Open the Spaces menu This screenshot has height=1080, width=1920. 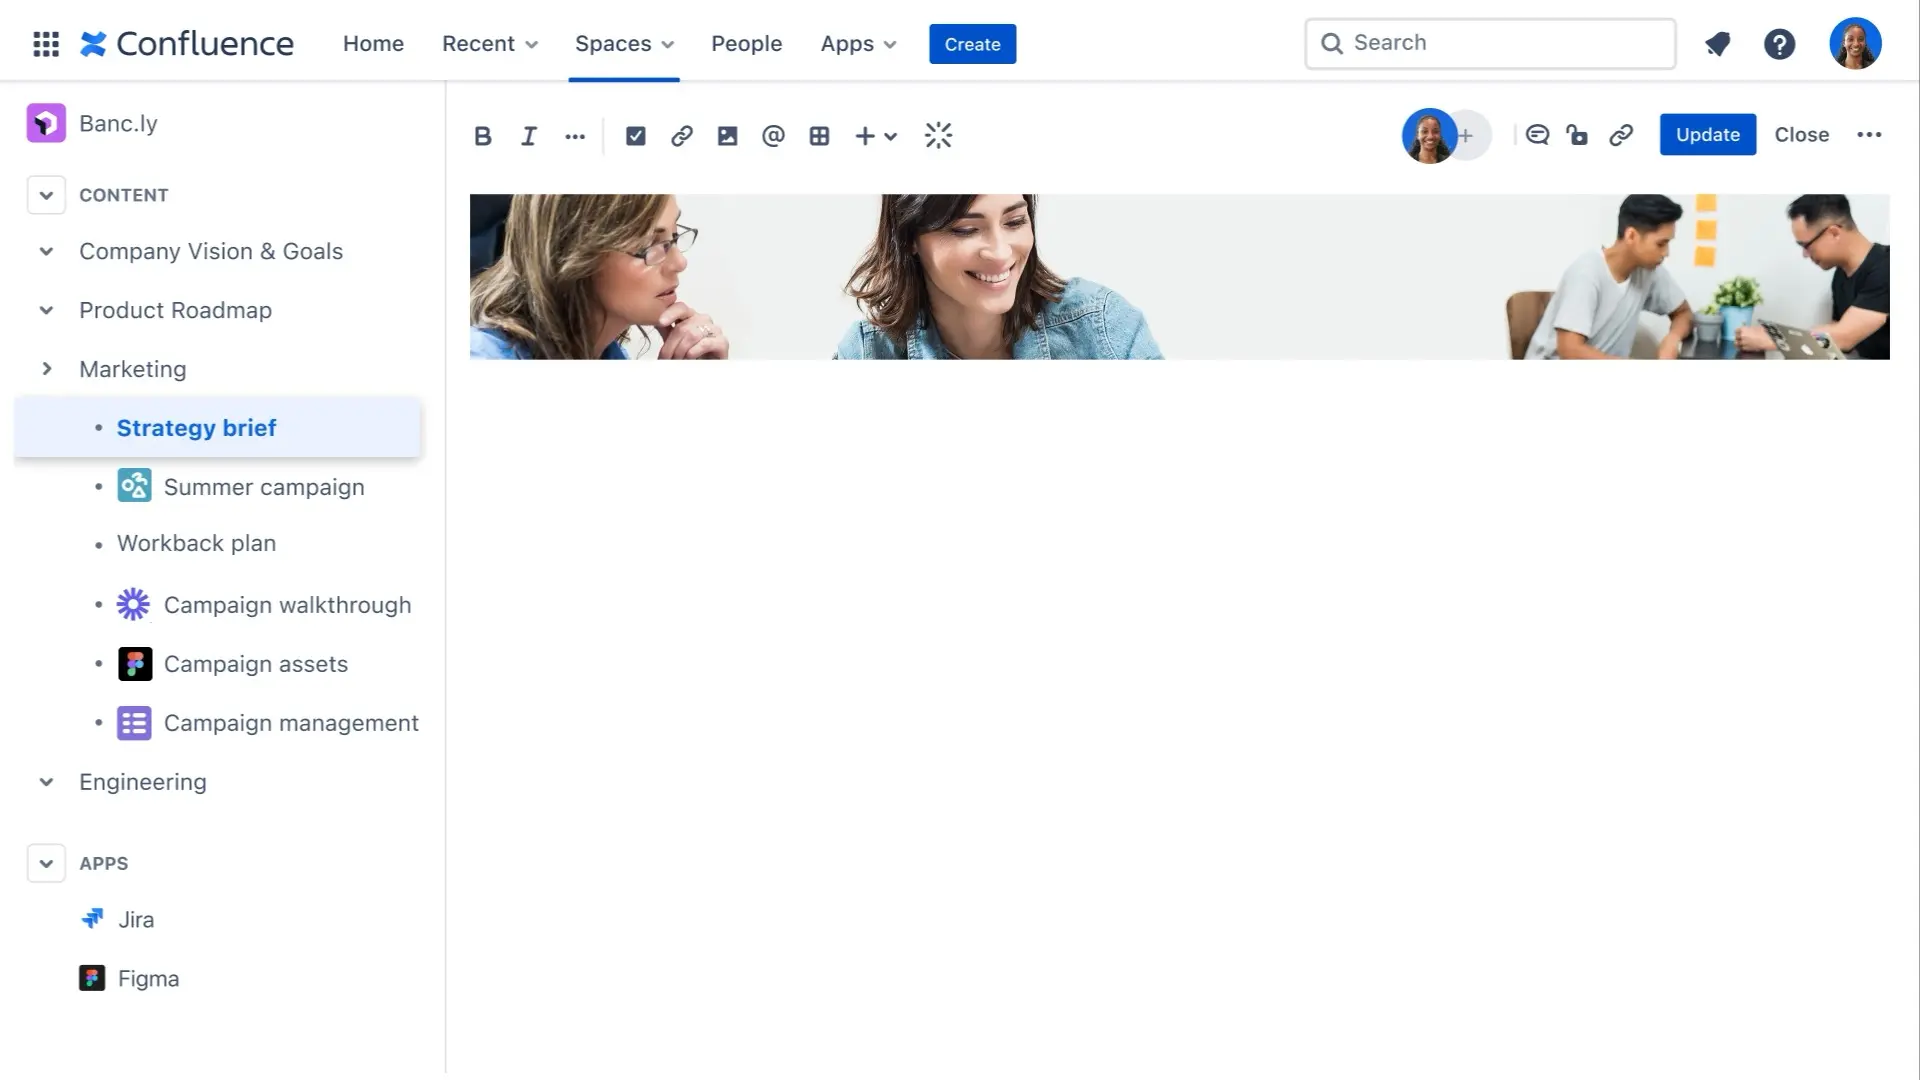point(624,44)
